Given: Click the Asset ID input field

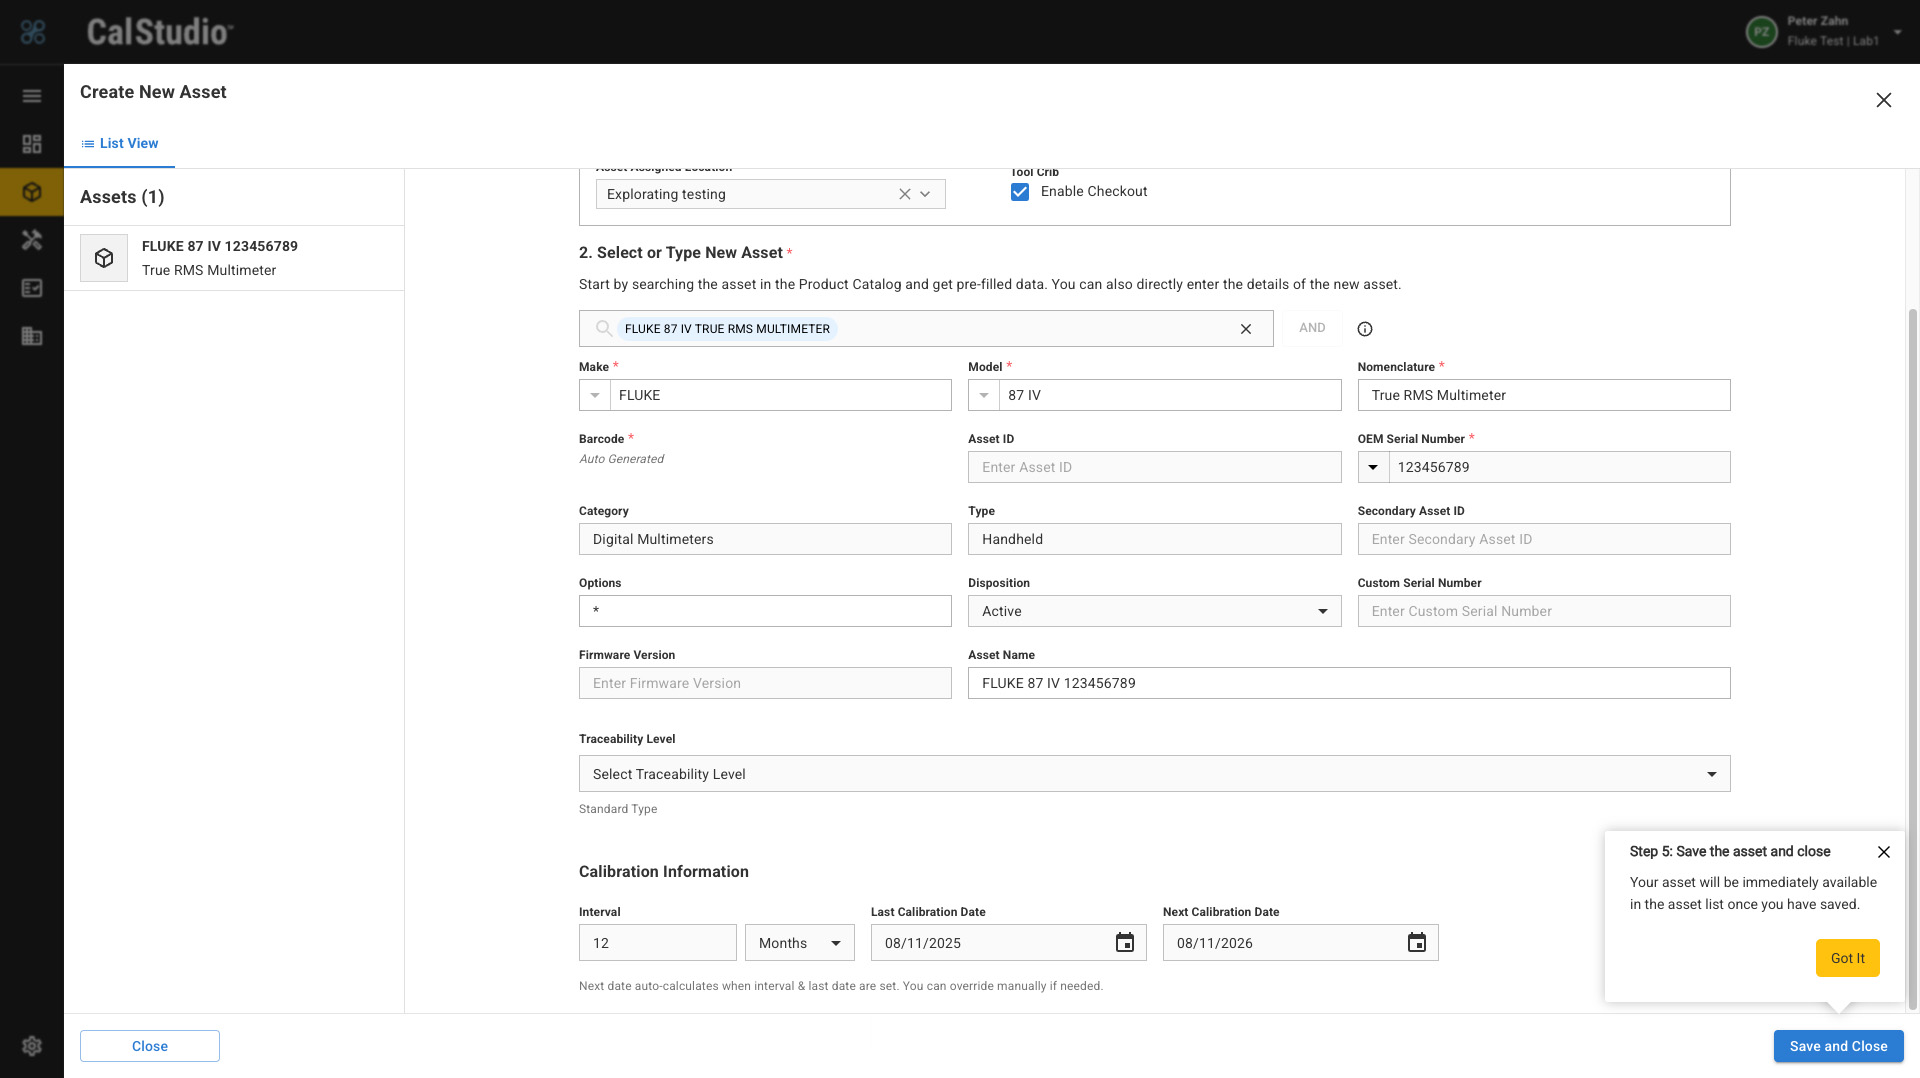Looking at the screenshot, I should 1154,467.
